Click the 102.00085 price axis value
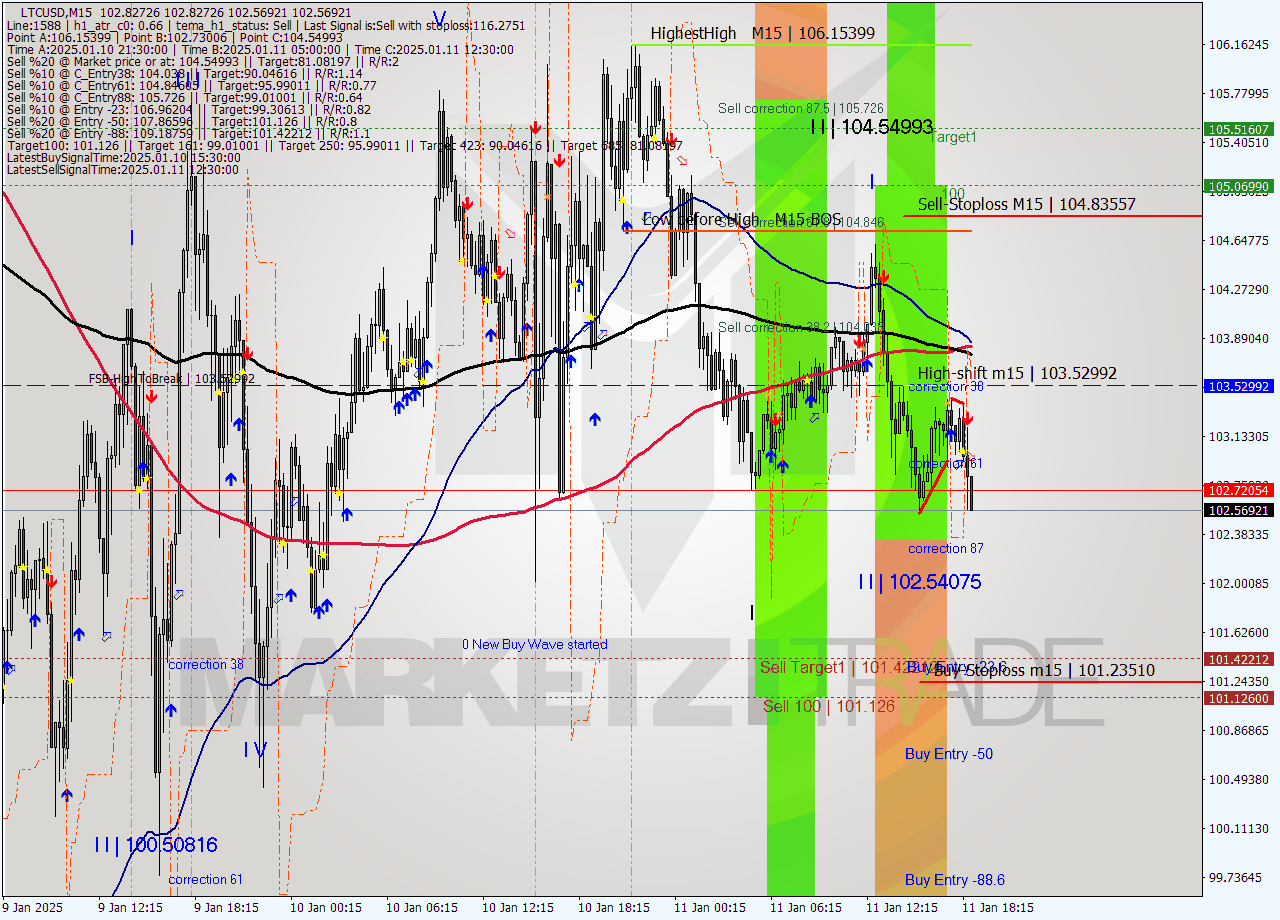The height and width of the screenshot is (920, 1280). pyautogui.click(x=1240, y=584)
